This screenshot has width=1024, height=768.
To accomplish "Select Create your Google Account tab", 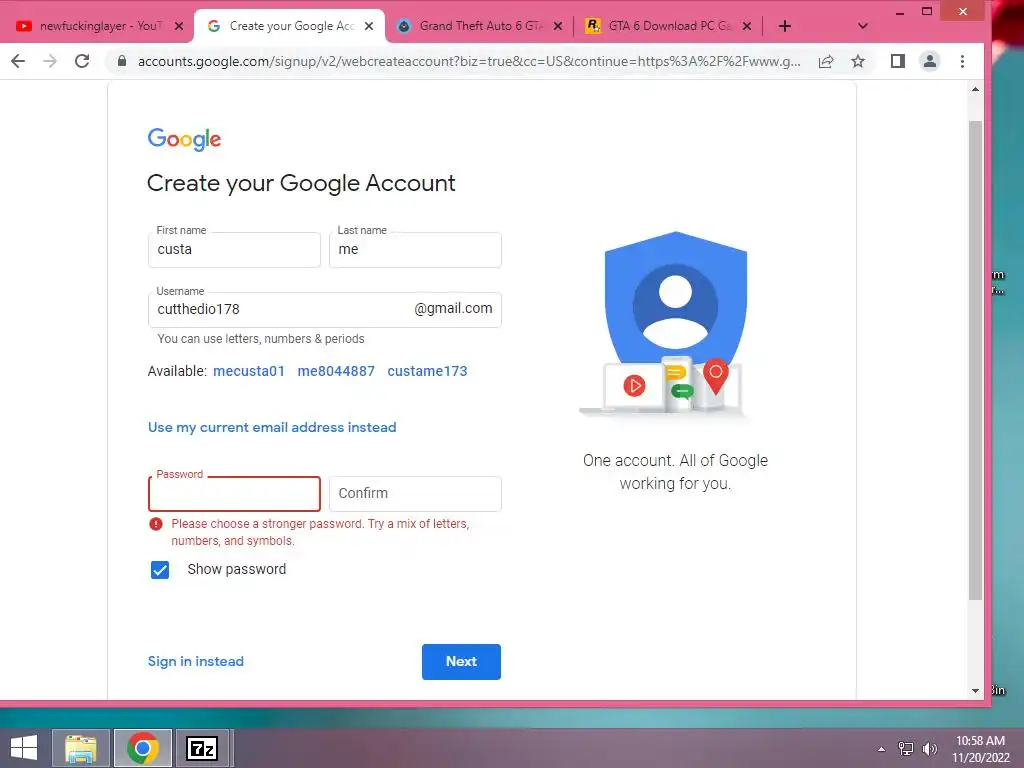I will coord(291,26).
